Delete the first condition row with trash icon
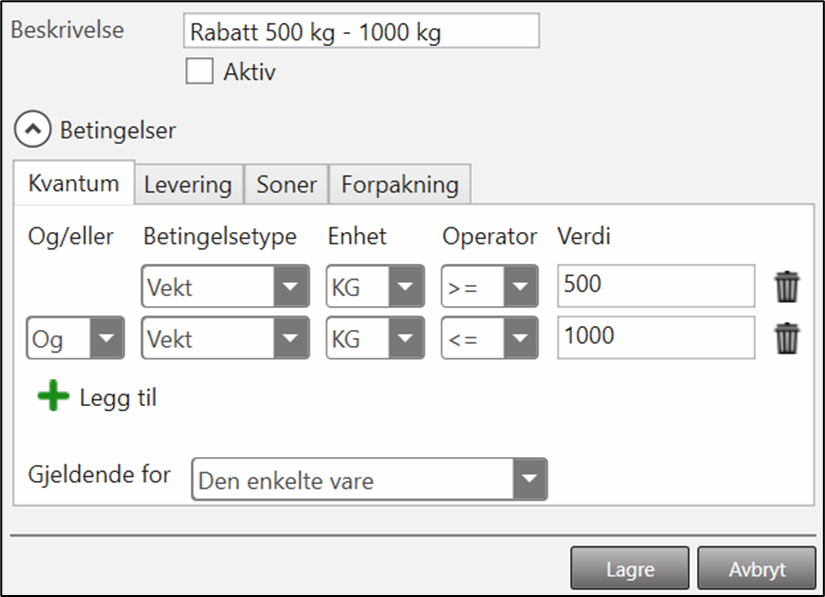 (x=788, y=287)
